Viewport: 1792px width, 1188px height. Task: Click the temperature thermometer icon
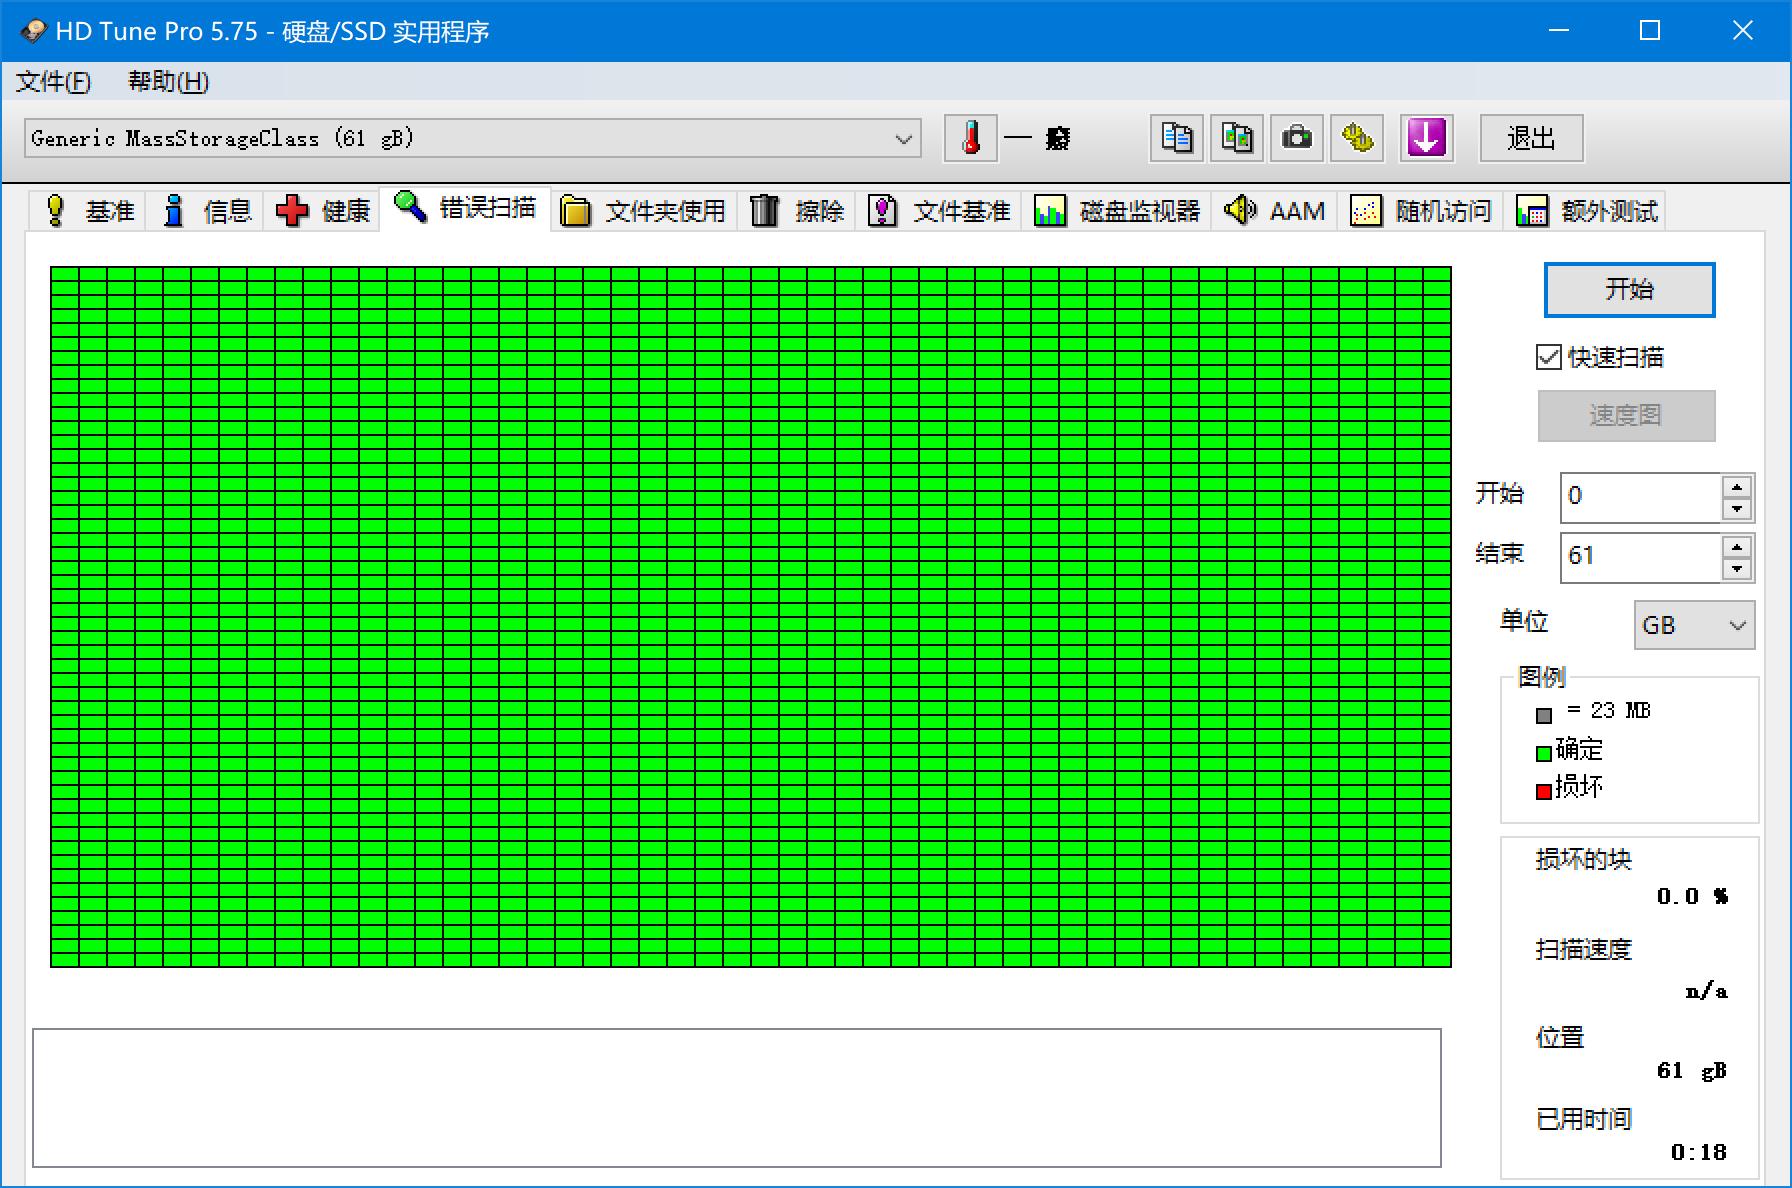(971, 138)
